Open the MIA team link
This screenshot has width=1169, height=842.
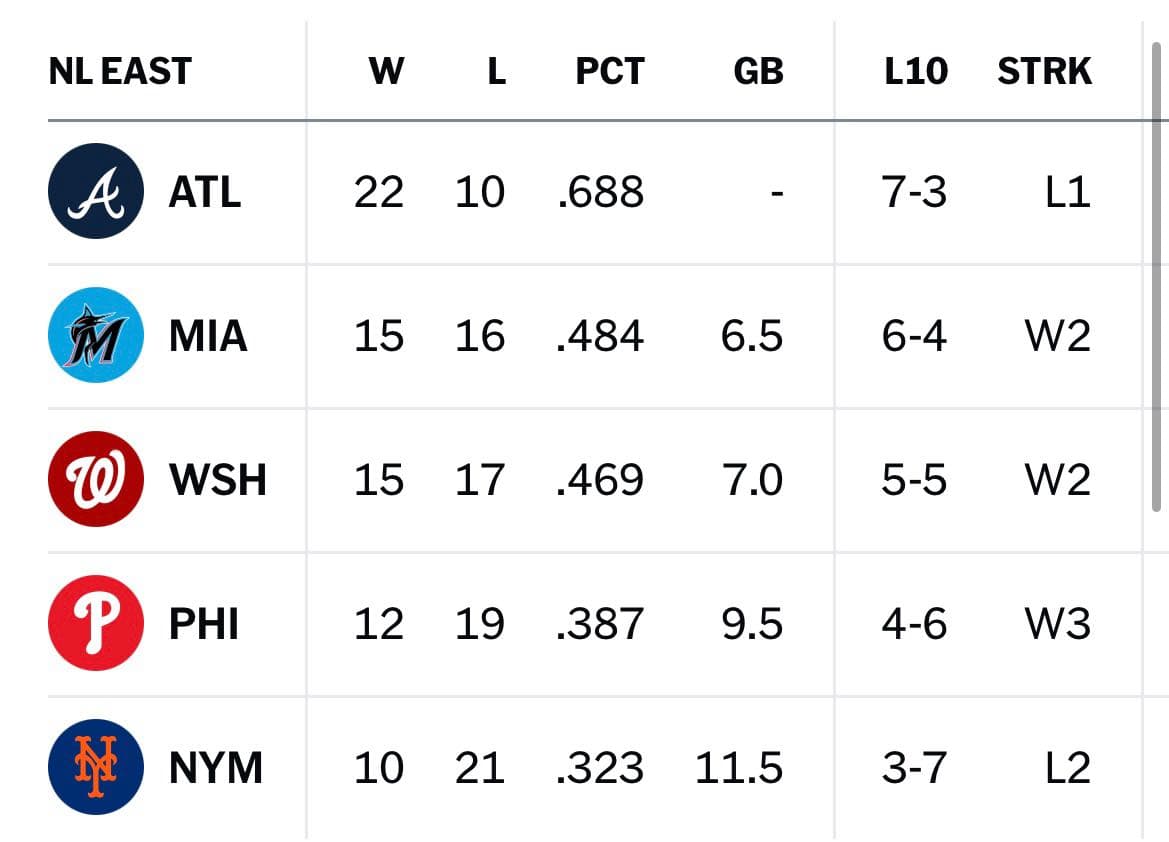[x=208, y=336]
